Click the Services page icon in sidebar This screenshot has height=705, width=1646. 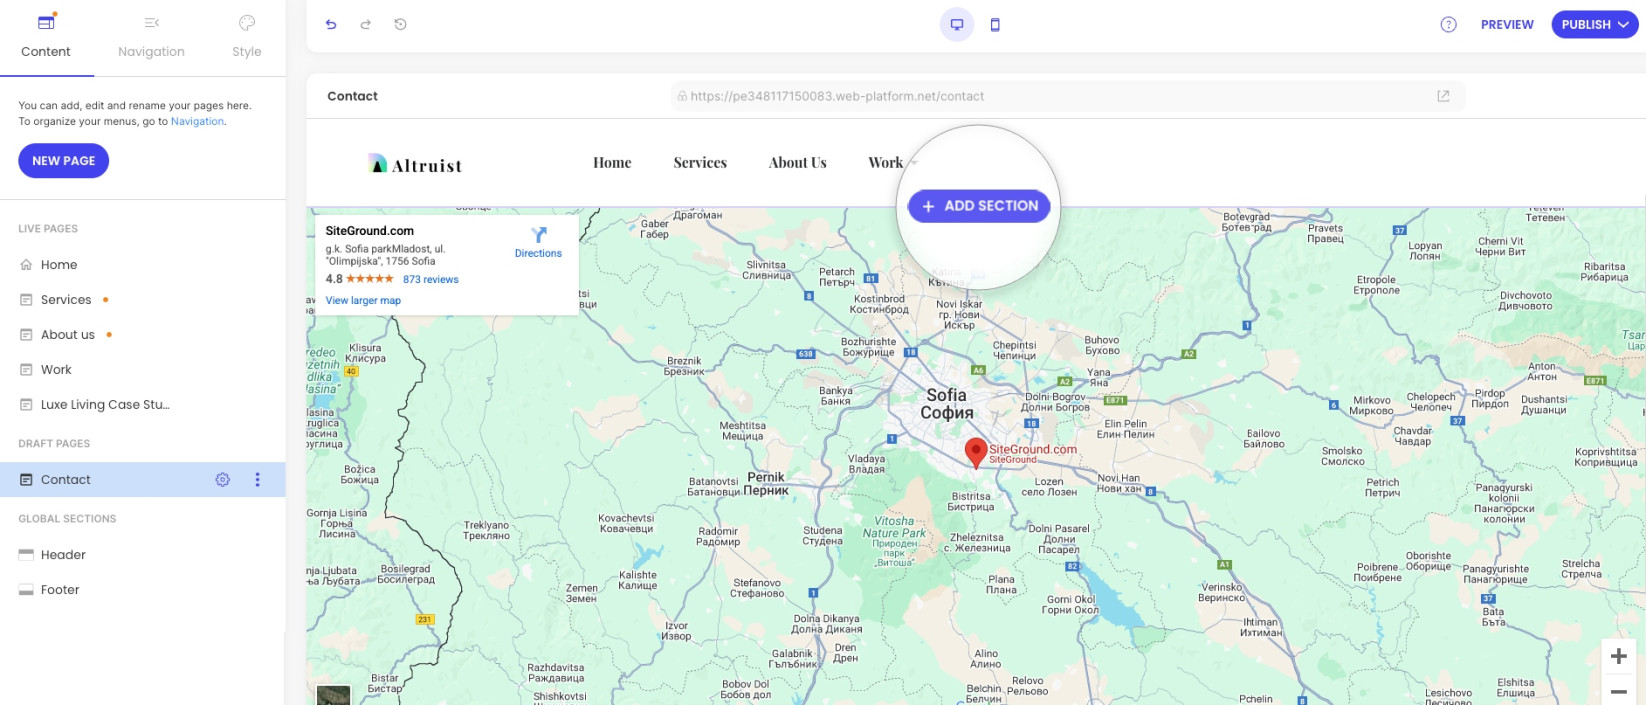pyautogui.click(x=26, y=300)
